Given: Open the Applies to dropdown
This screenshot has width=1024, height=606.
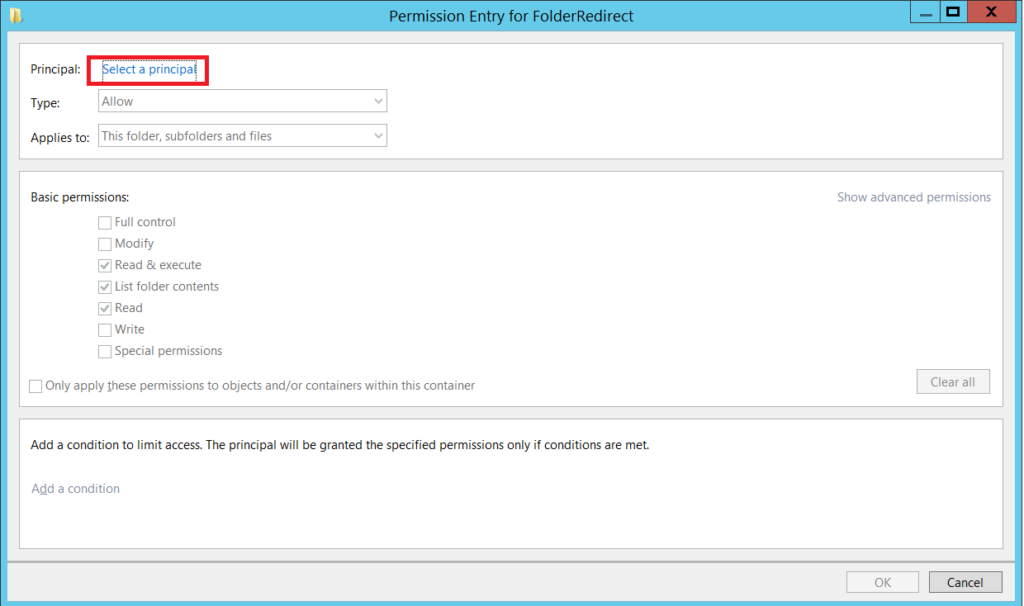Looking at the screenshot, I should (x=242, y=135).
